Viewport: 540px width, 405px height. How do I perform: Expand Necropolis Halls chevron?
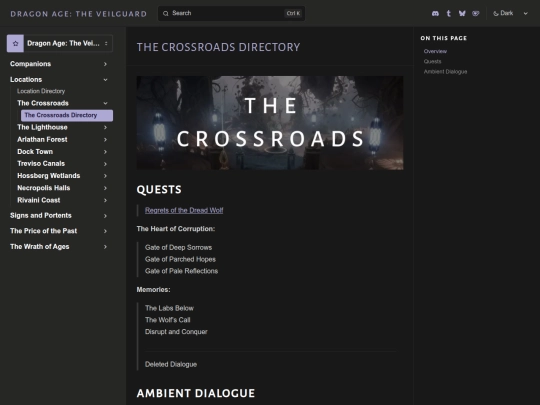tap(105, 188)
